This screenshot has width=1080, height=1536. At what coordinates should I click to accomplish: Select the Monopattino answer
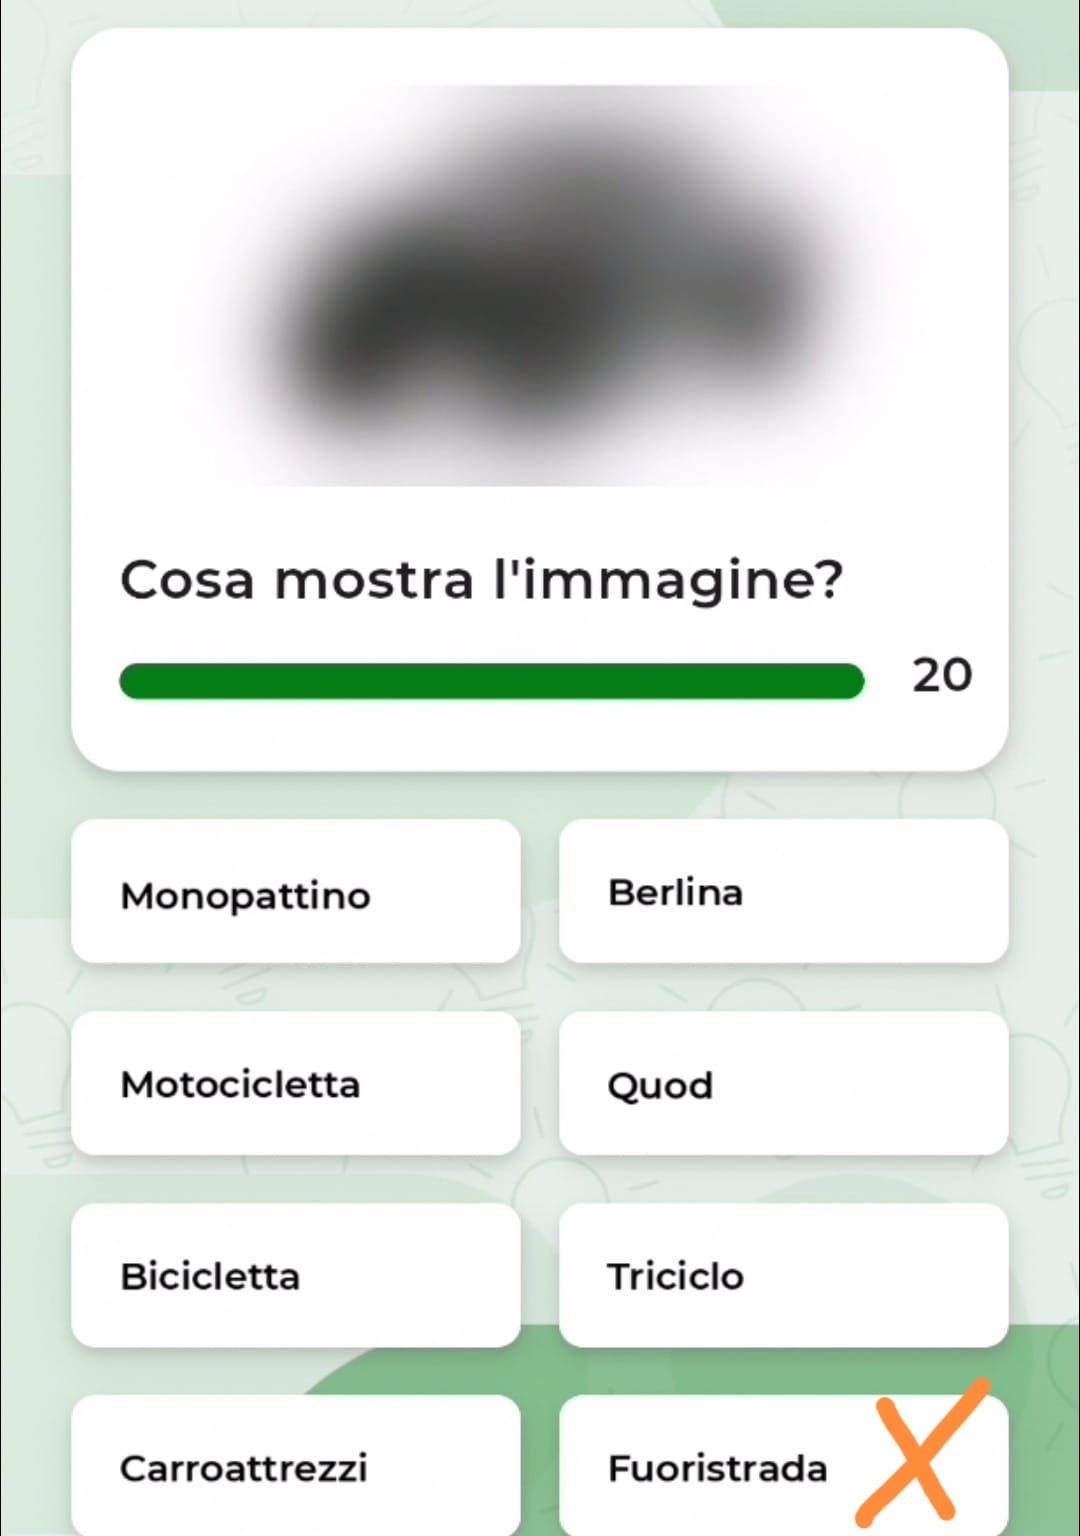click(x=296, y=892)
